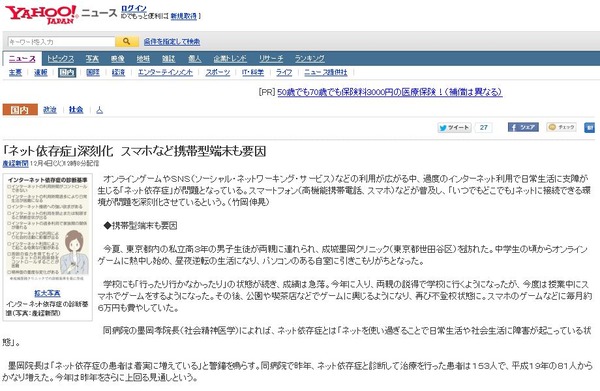Click the ログイン link
This screenshot has width=600, height=391.
click(134, 8)
